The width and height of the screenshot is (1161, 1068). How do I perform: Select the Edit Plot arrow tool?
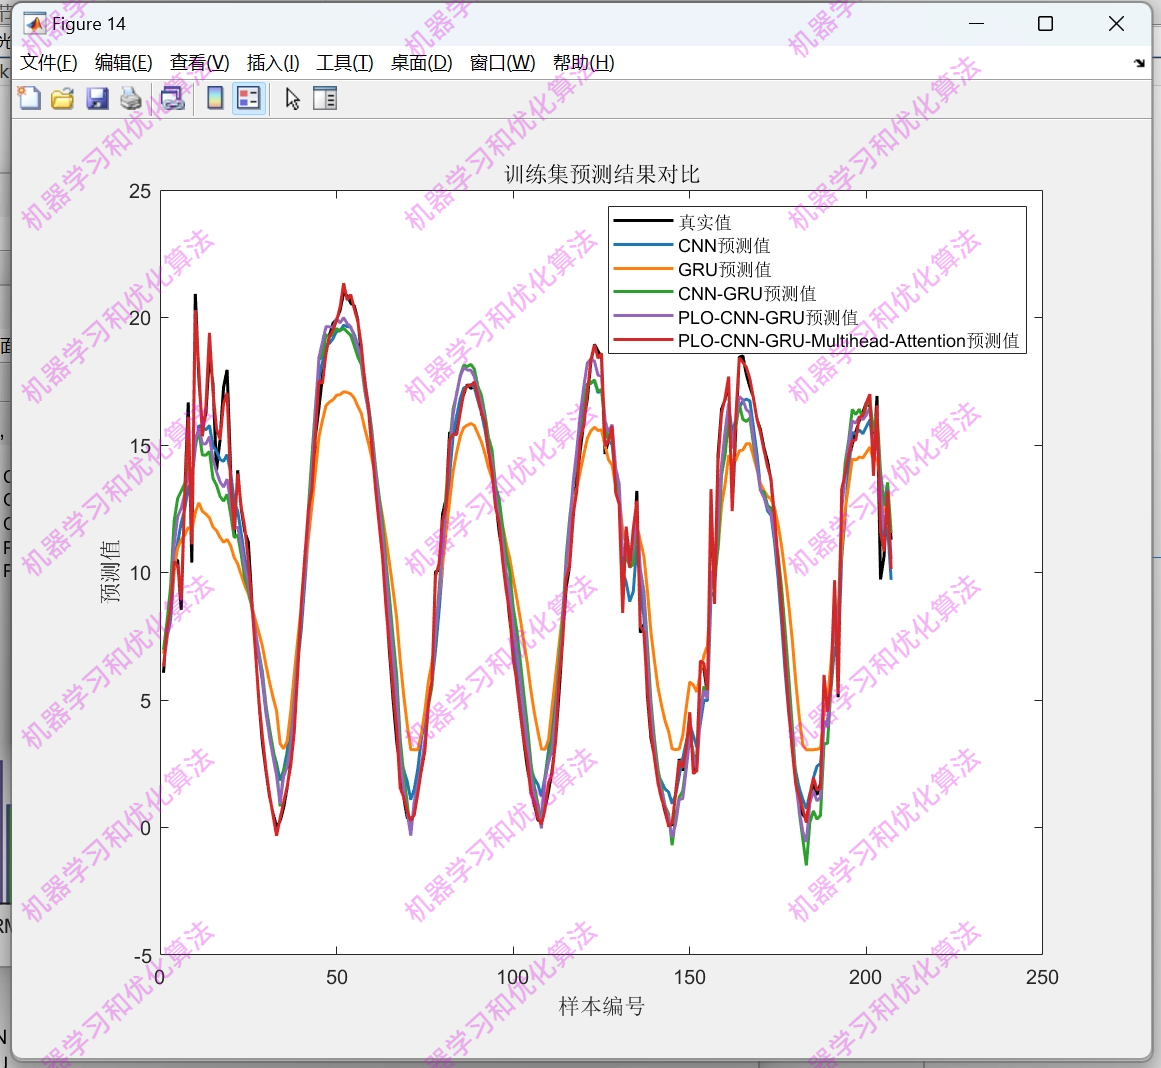292,99
